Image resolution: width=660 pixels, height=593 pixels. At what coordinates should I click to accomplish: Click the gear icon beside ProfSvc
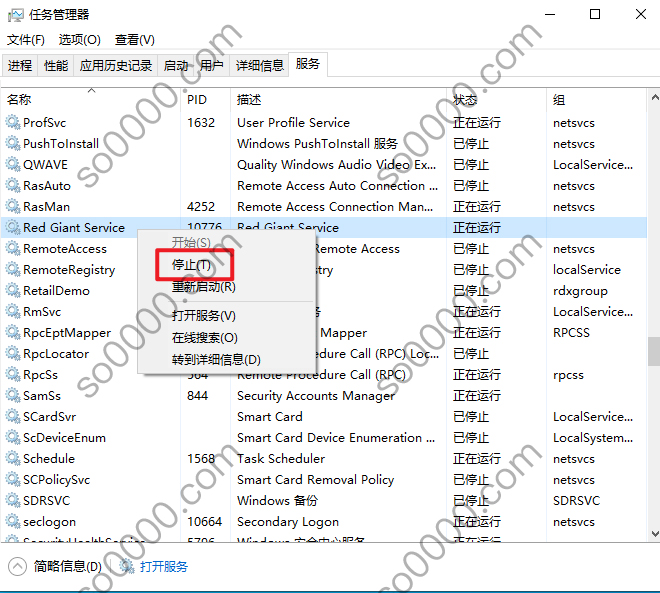(13, 122)
